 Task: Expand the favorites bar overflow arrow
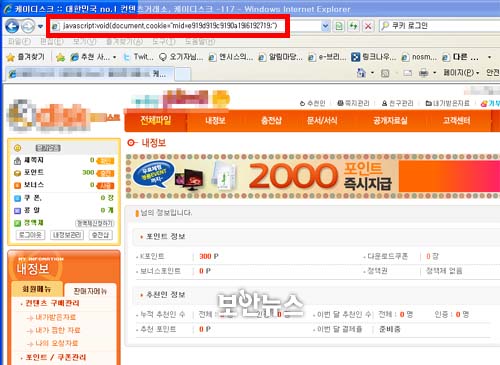tap(489, 57)
